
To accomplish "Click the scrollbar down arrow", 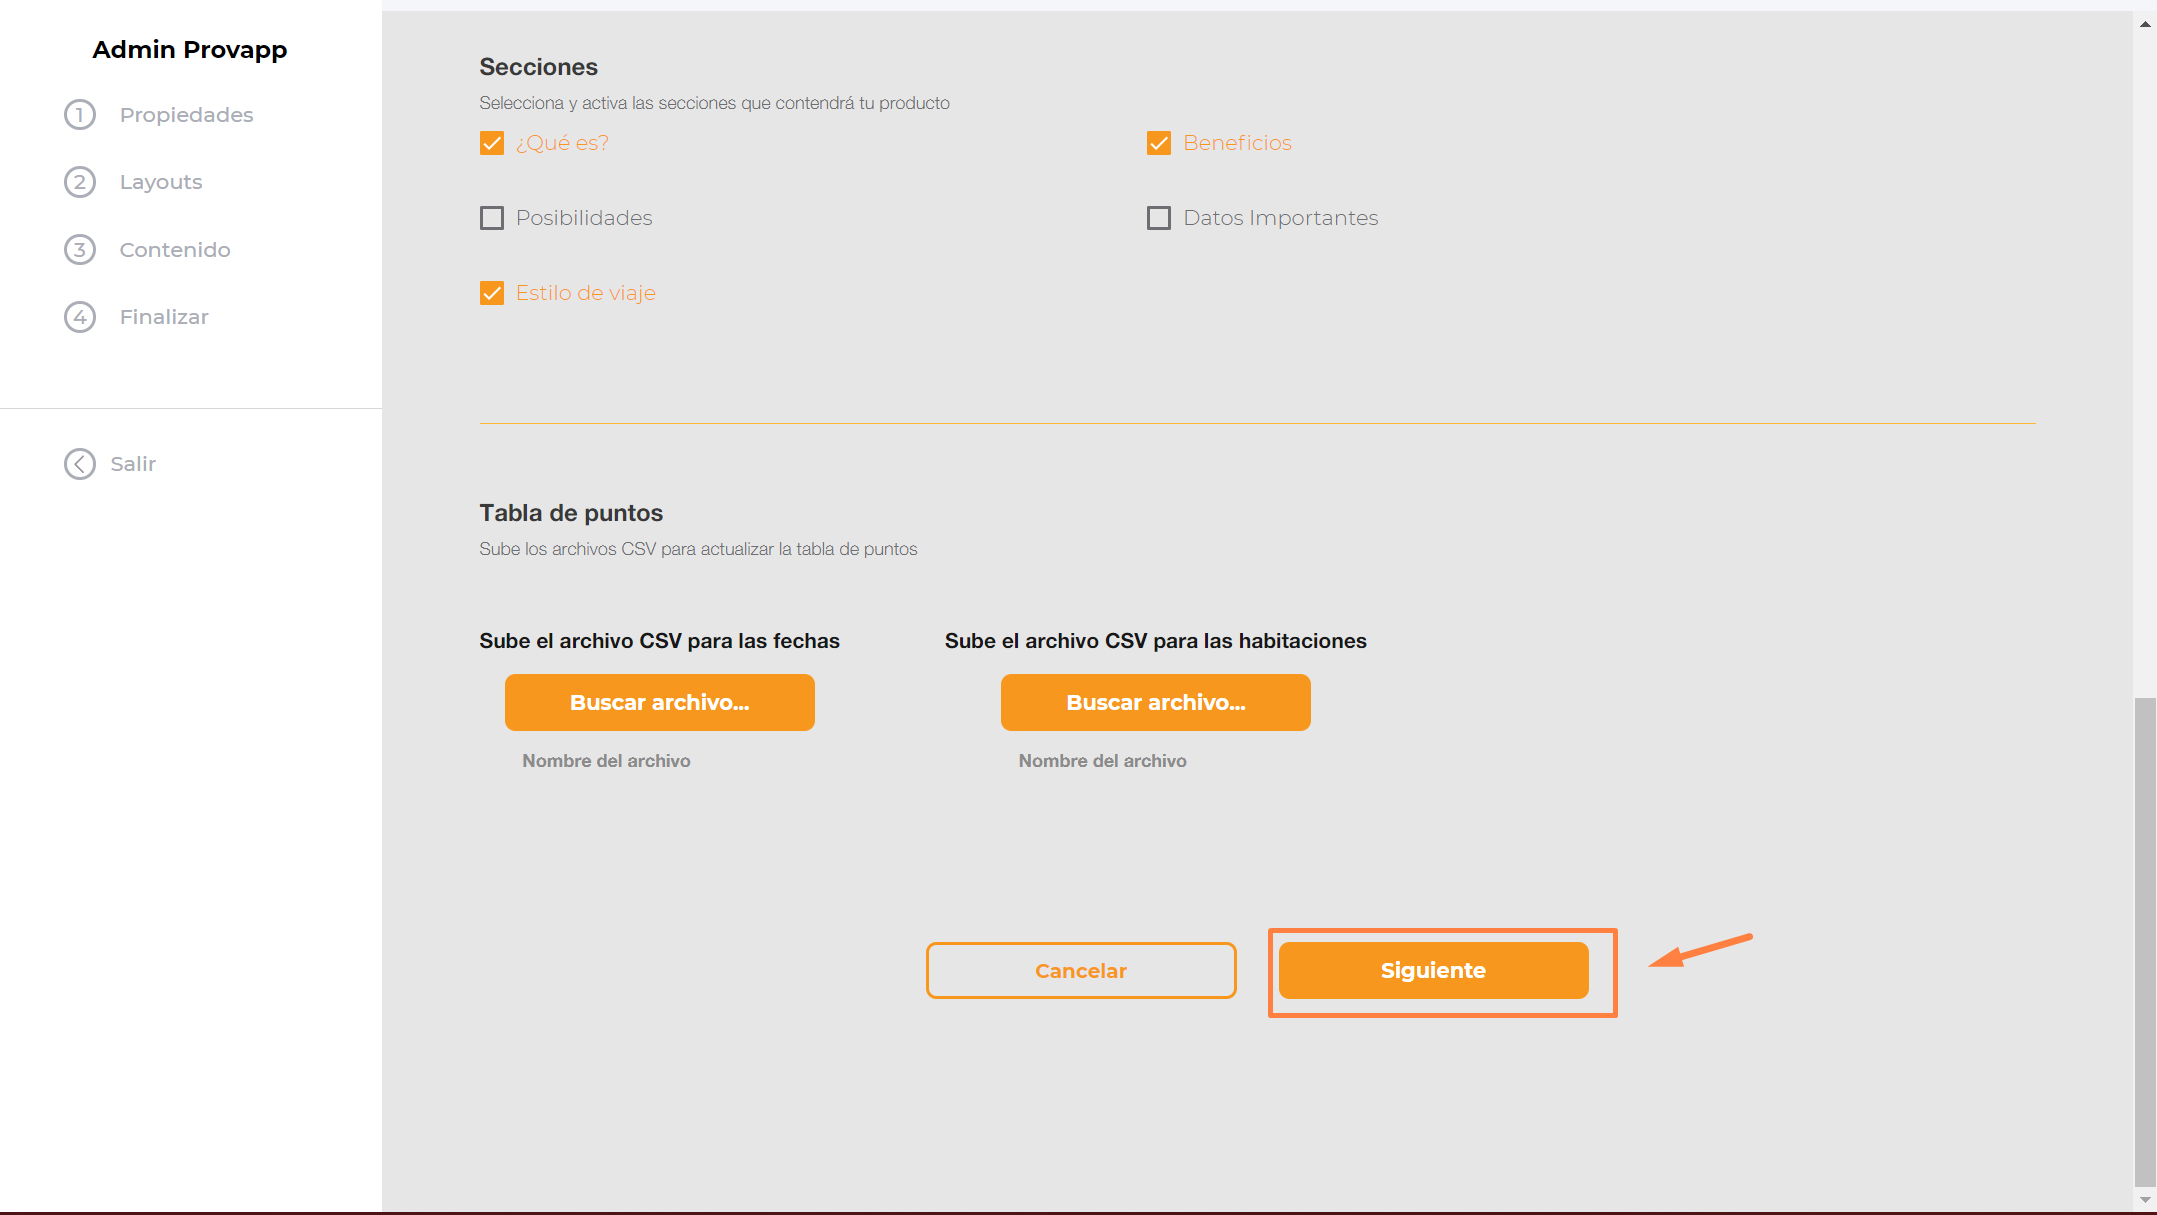I will coord(2145,1199).
